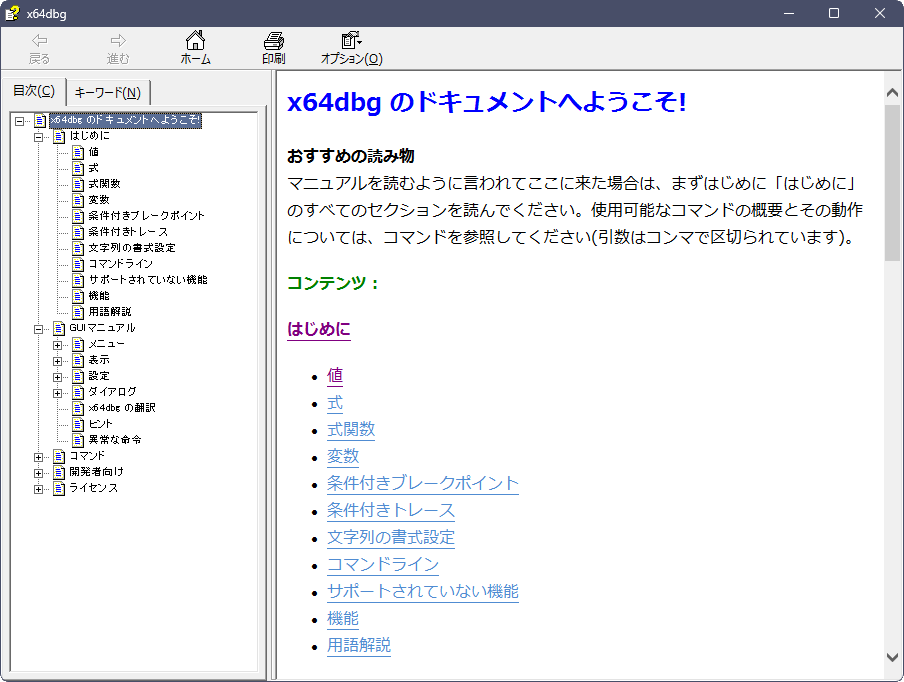
Task: Select the x64dbg のドキュメントへようこそ! root item
Action: [125, 120]
